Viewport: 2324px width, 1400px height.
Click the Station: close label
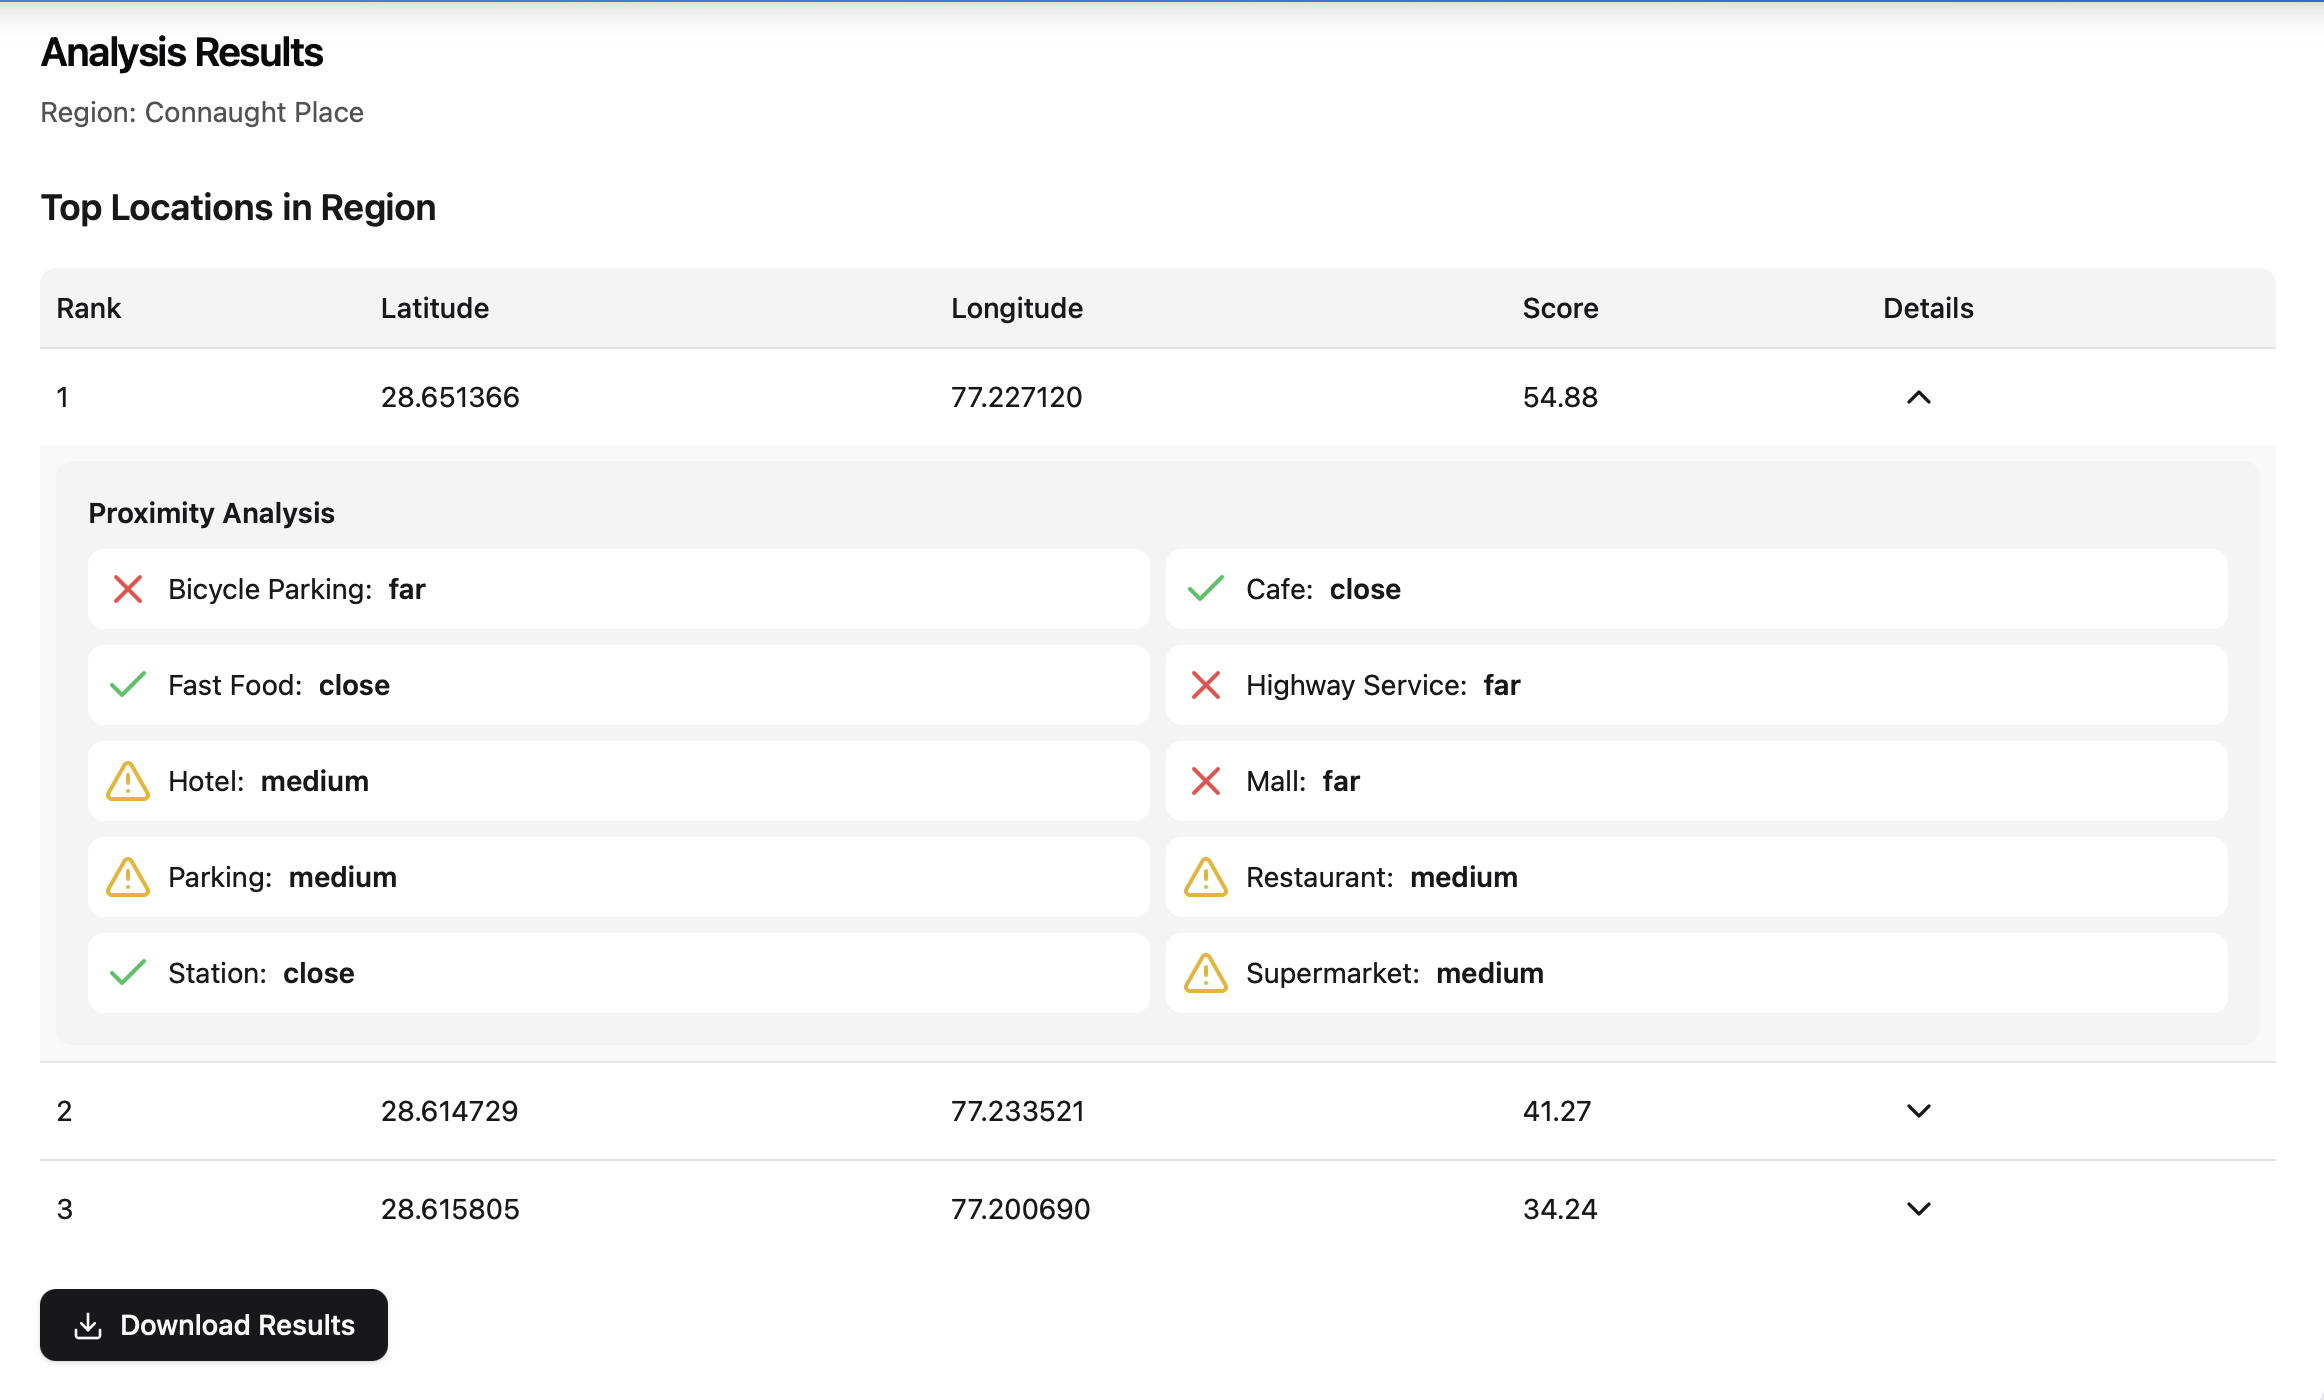pyautogui.click(x=261, y=973)
